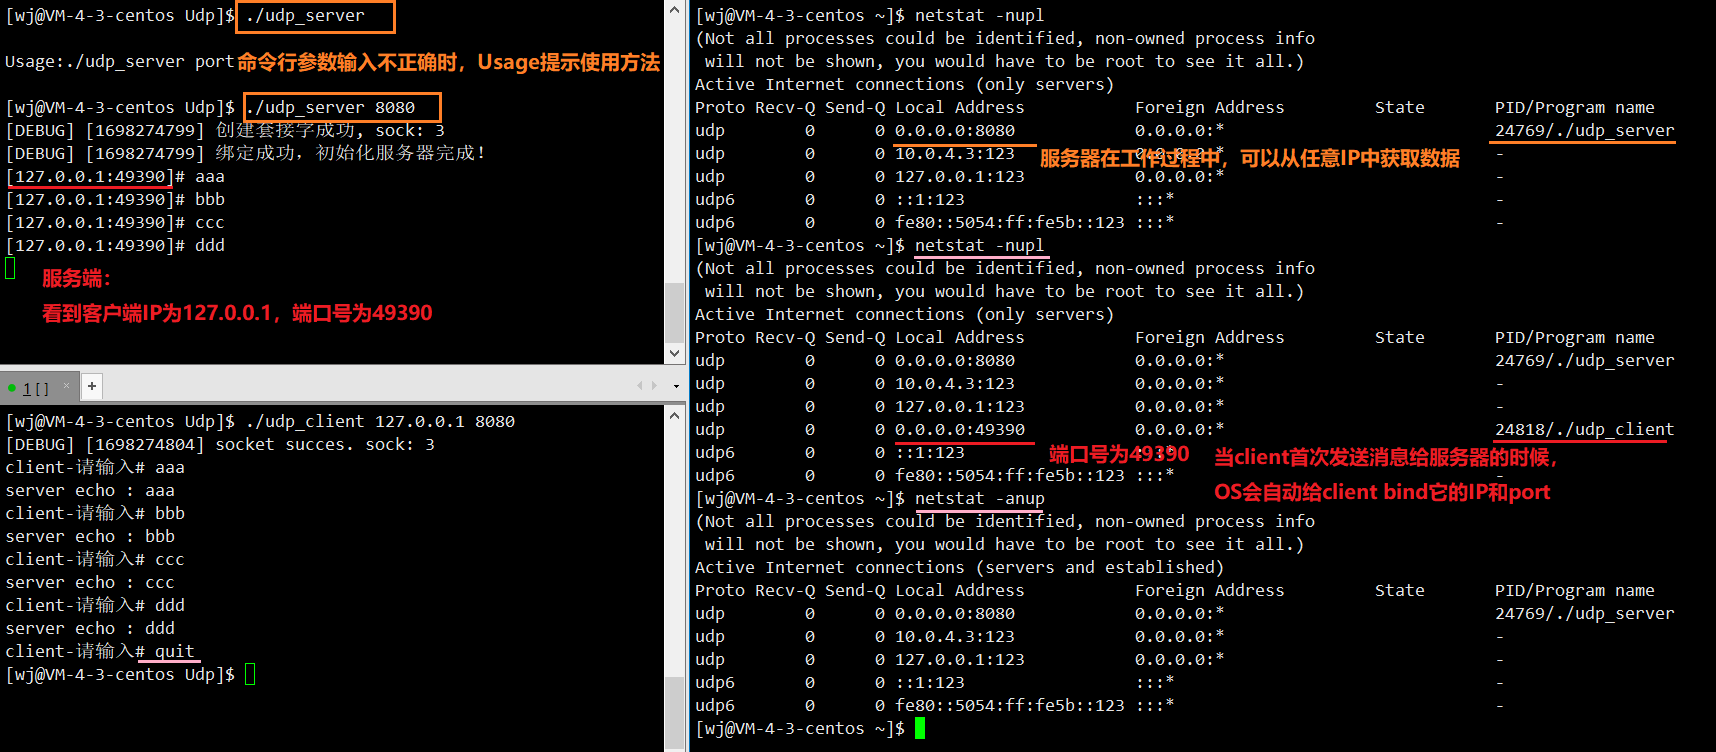Click scroll-up arrow of server terminal pane
Screen dimensions: 1716x752
click(674, 10)
